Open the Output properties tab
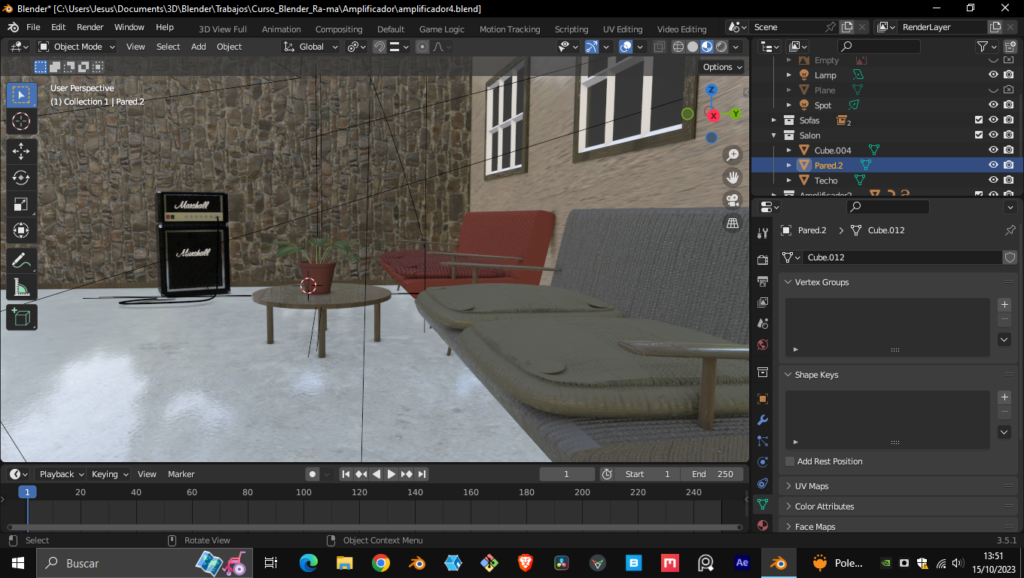This screenshot has width=1024, height=578. [762, 281]
